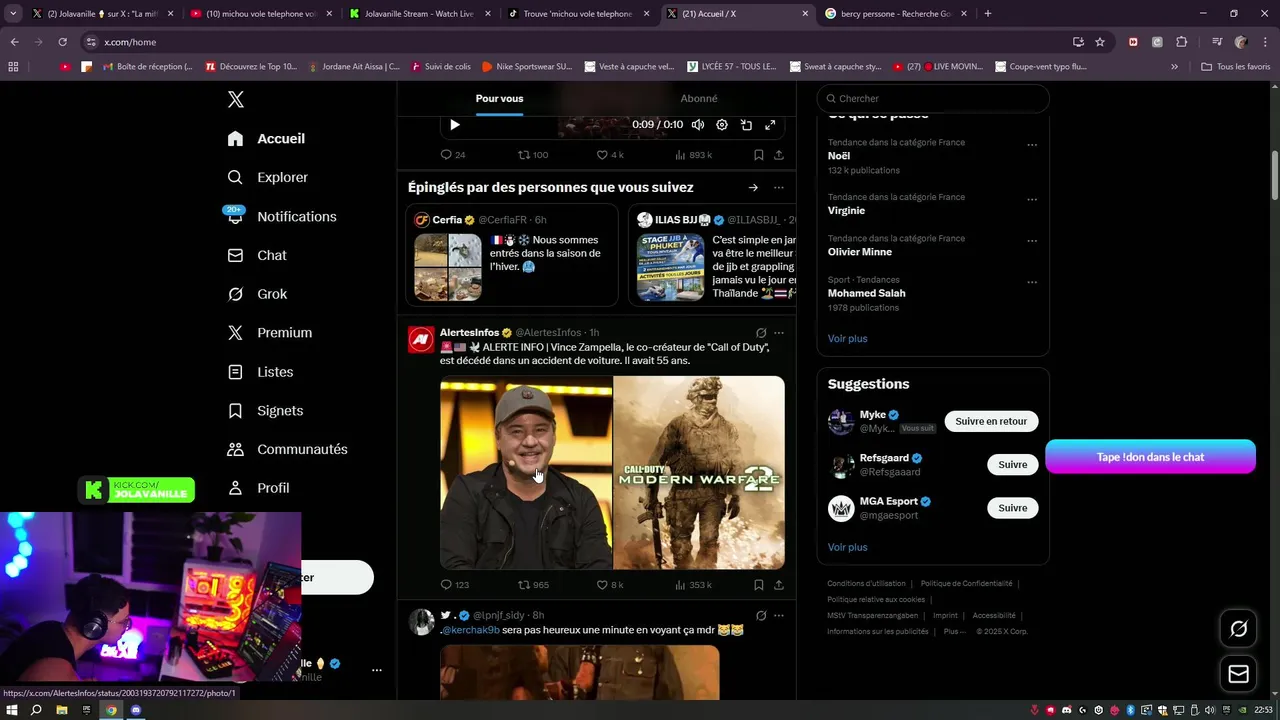Open the Cerfia pinned post card

512,255
